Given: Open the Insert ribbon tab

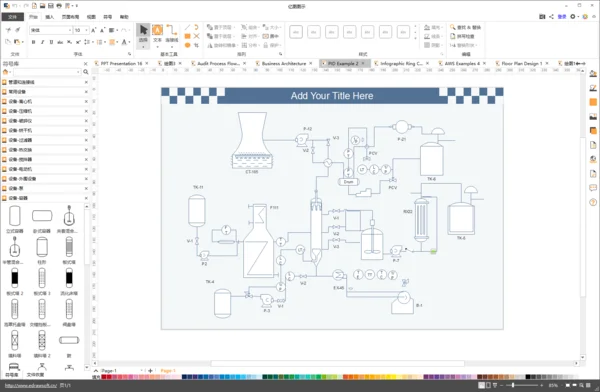Looking at the screenshot, I should [50, 17].
